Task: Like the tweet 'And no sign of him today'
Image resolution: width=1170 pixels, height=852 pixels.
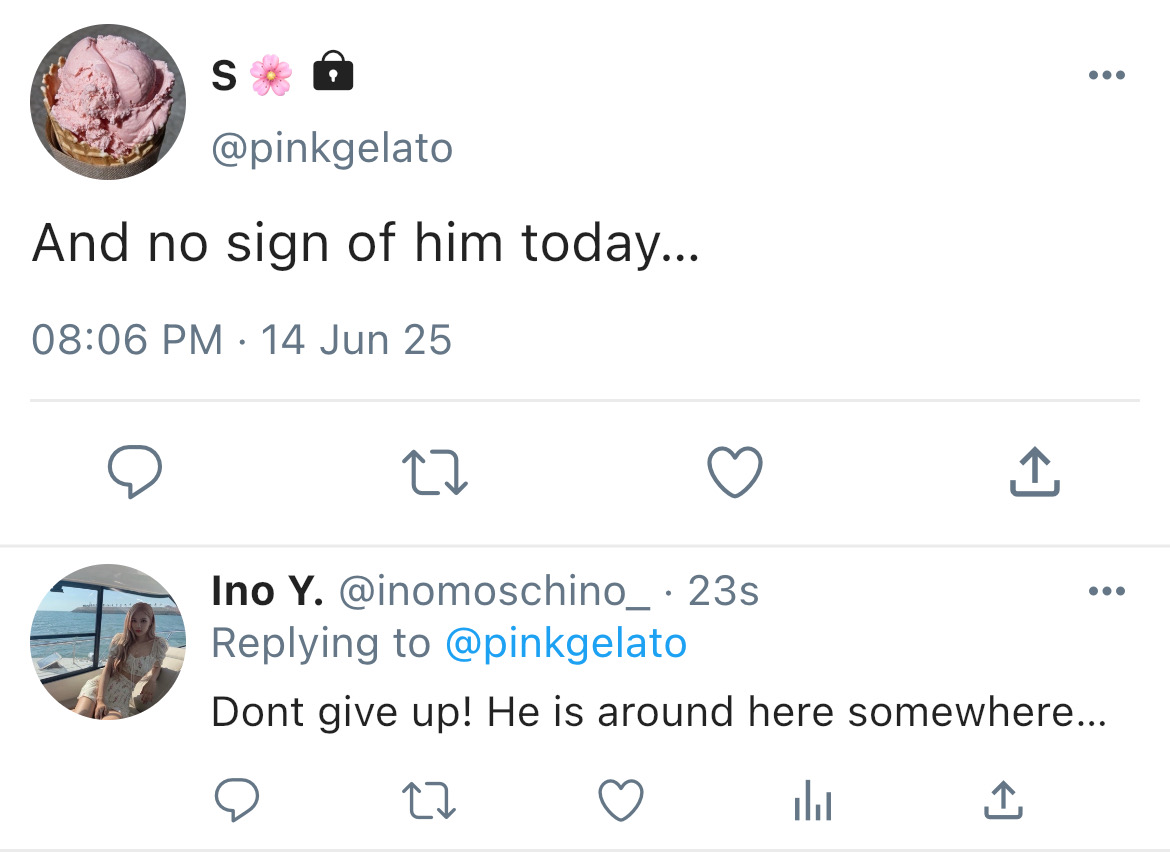Action: (735, 472)
